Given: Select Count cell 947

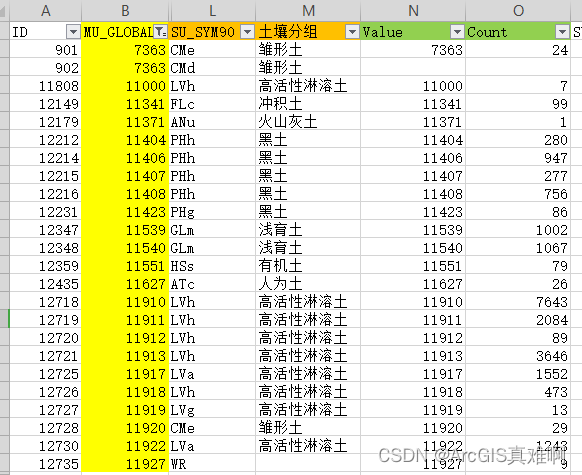Looking at the screenshot, I should [x=518, y=158].
